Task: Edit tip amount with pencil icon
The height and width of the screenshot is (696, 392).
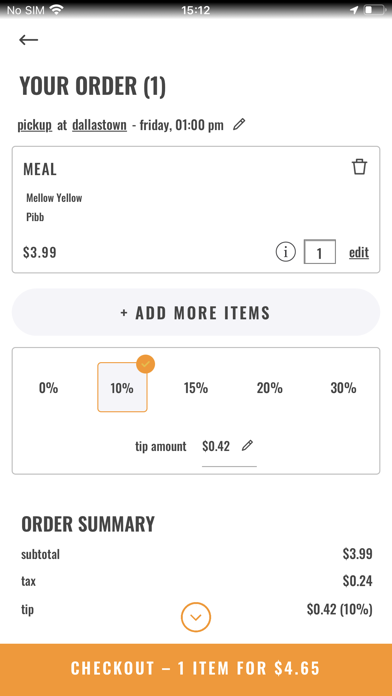Action: [247, 445]
